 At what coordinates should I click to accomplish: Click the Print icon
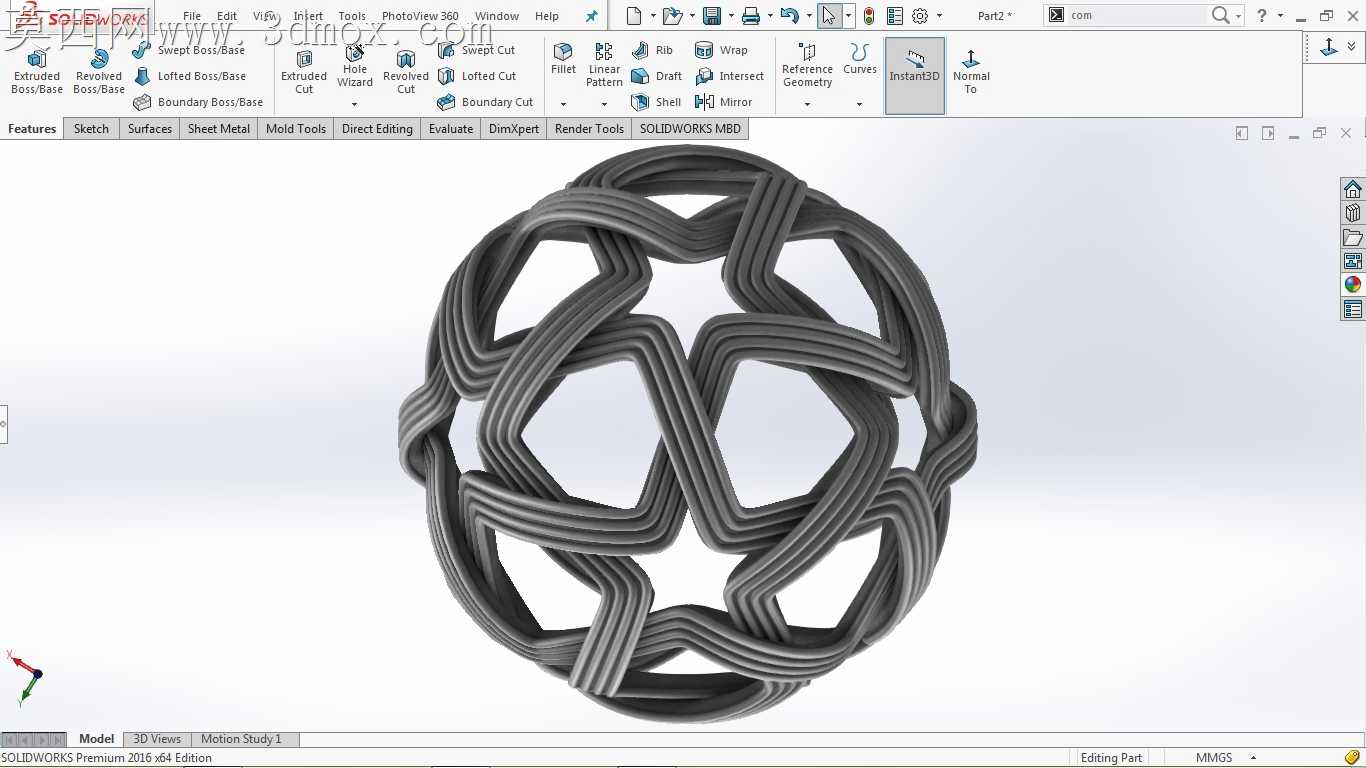click(x=751, y=15)
